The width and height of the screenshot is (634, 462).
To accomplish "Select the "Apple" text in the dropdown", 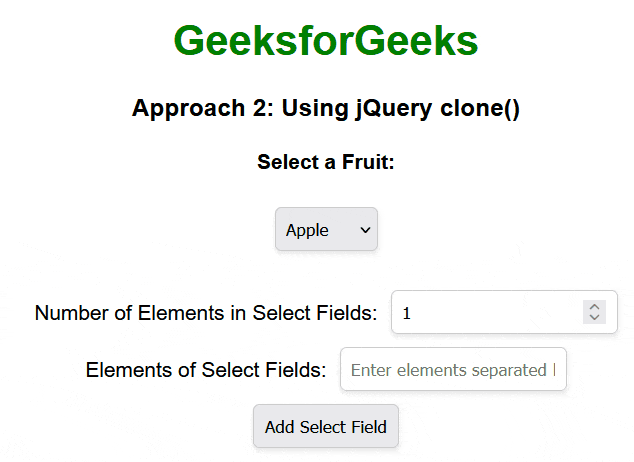I will click(x=307, y=230).
